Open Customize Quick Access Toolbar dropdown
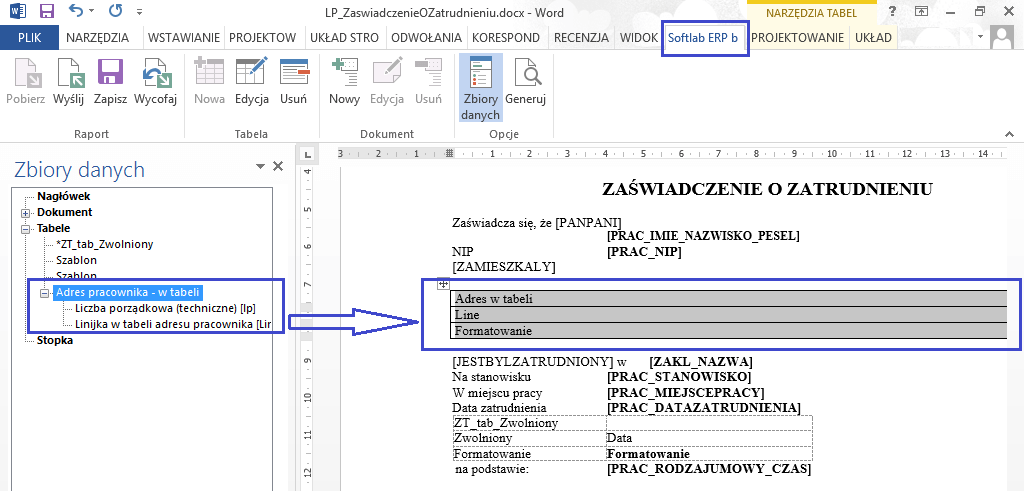The height and width of the screenshot is (491, 1024). click(x=139, y=12)
